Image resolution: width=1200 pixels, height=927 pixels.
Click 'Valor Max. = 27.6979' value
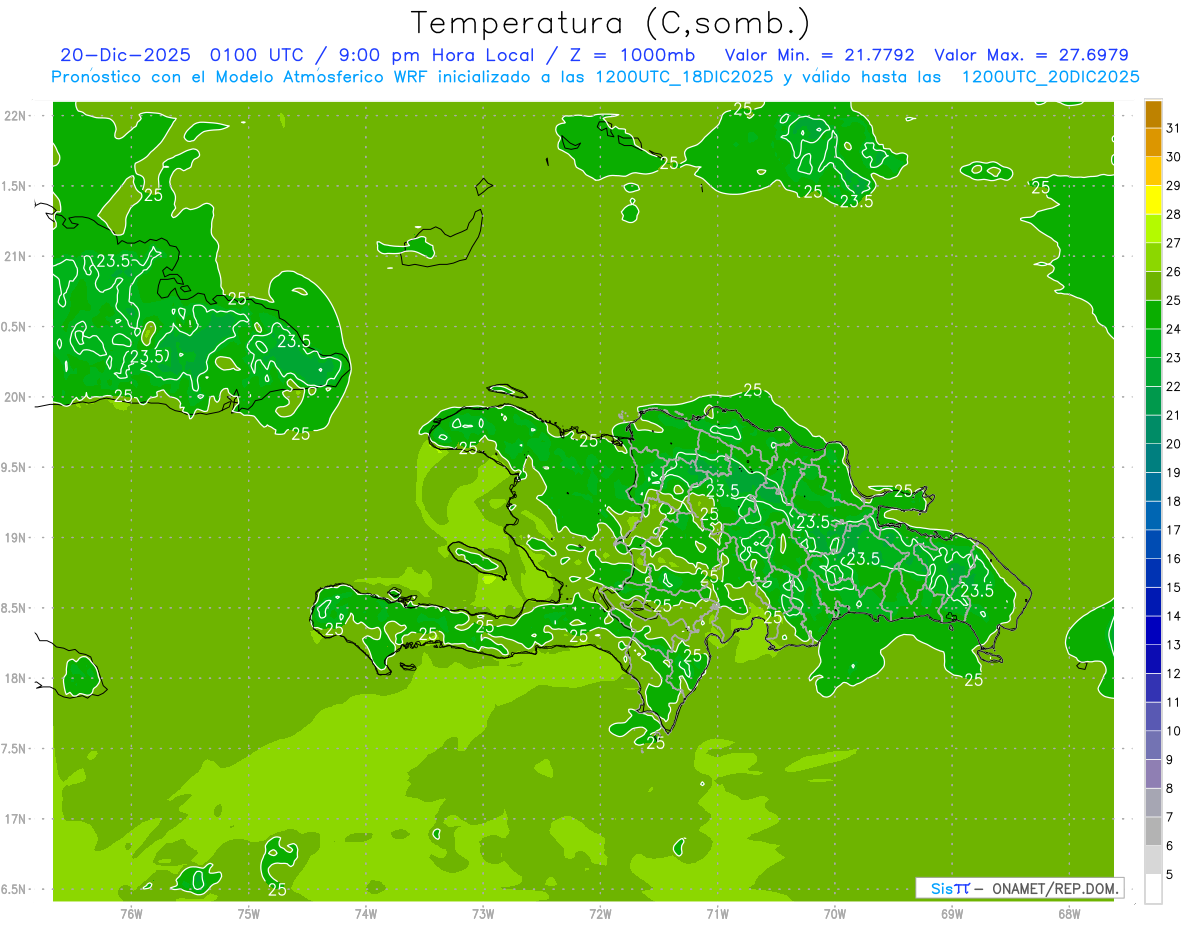pyautogui.click(x=1032, y=55)
